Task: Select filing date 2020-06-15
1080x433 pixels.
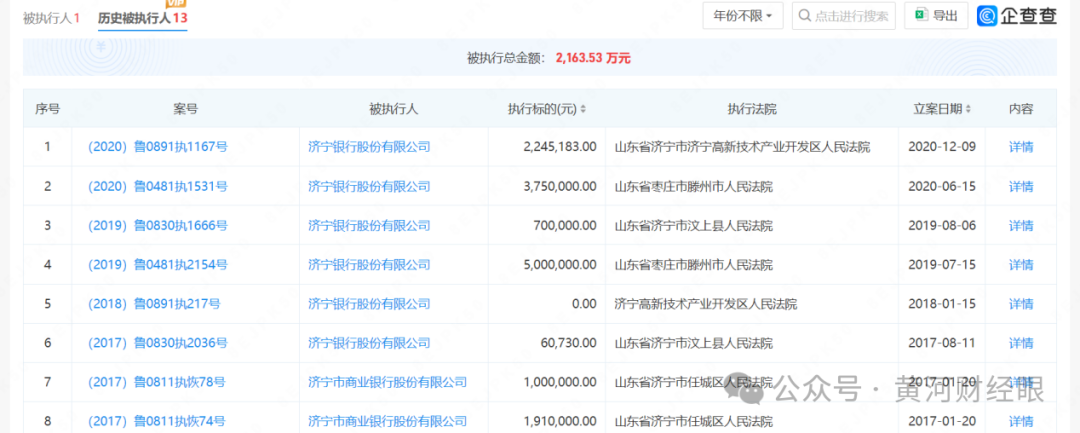Action: click(x=942, y=186)
